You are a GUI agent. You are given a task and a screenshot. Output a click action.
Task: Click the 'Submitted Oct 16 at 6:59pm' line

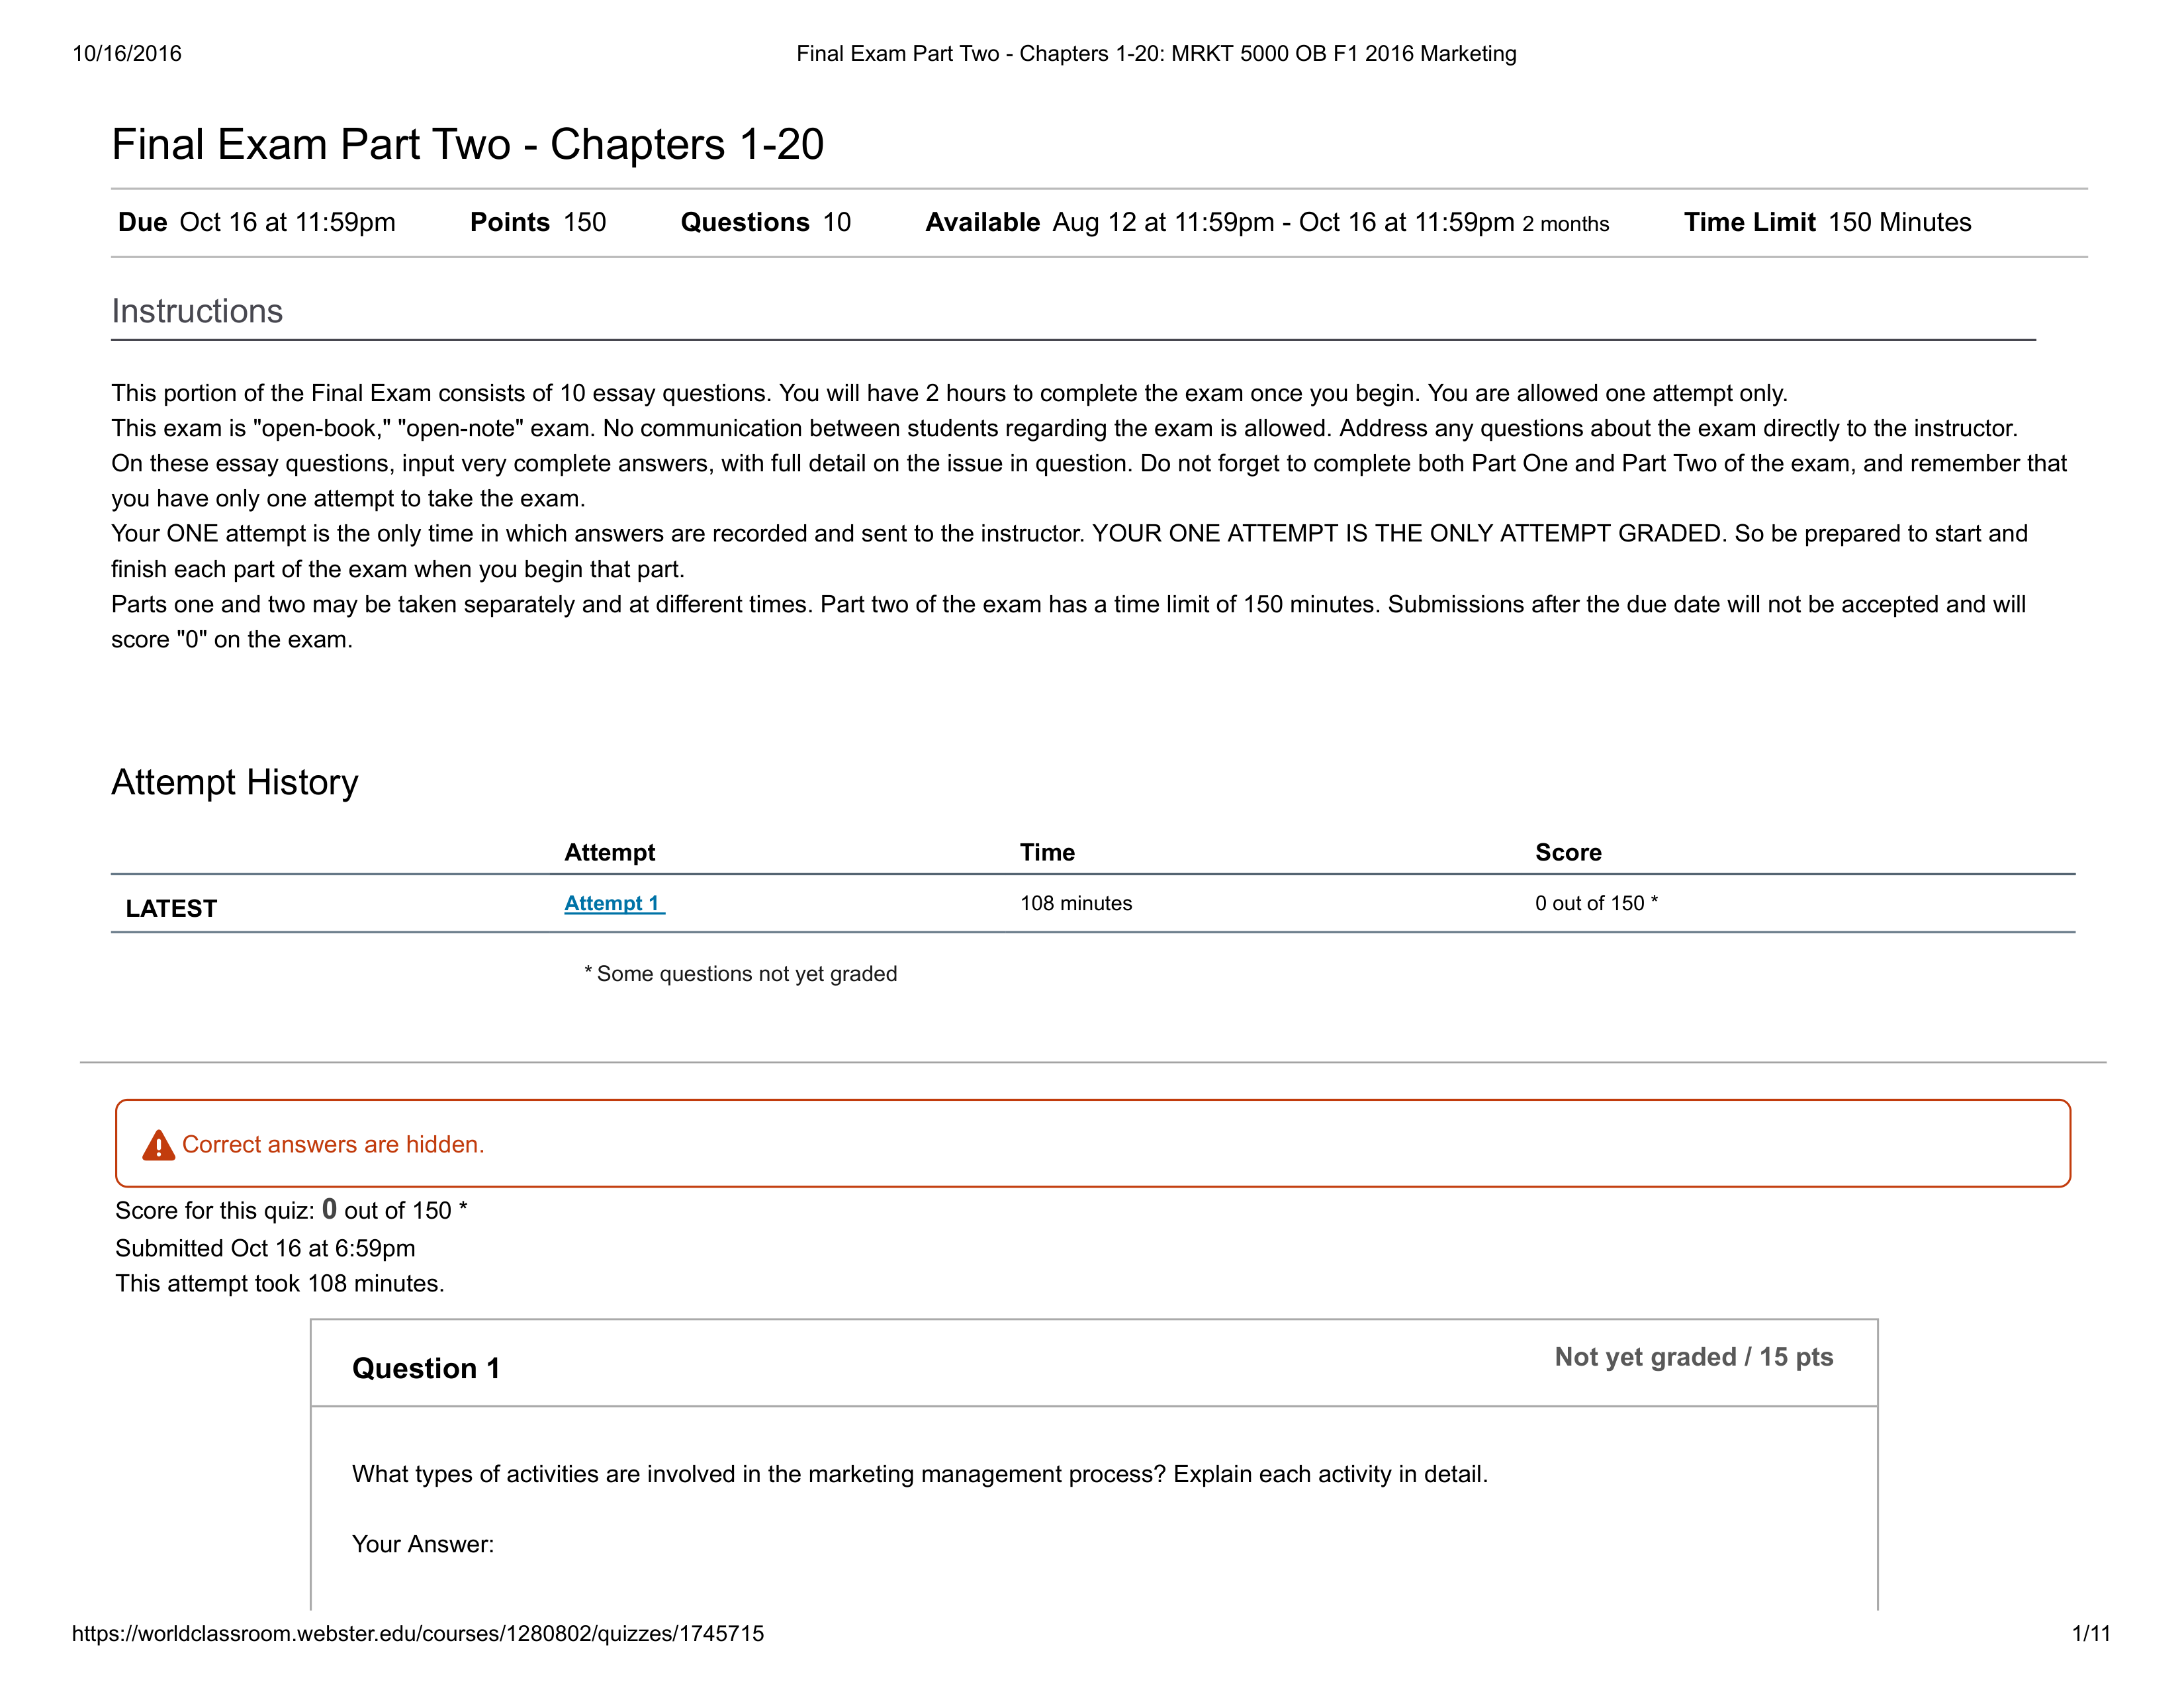tap(265, 1248)
